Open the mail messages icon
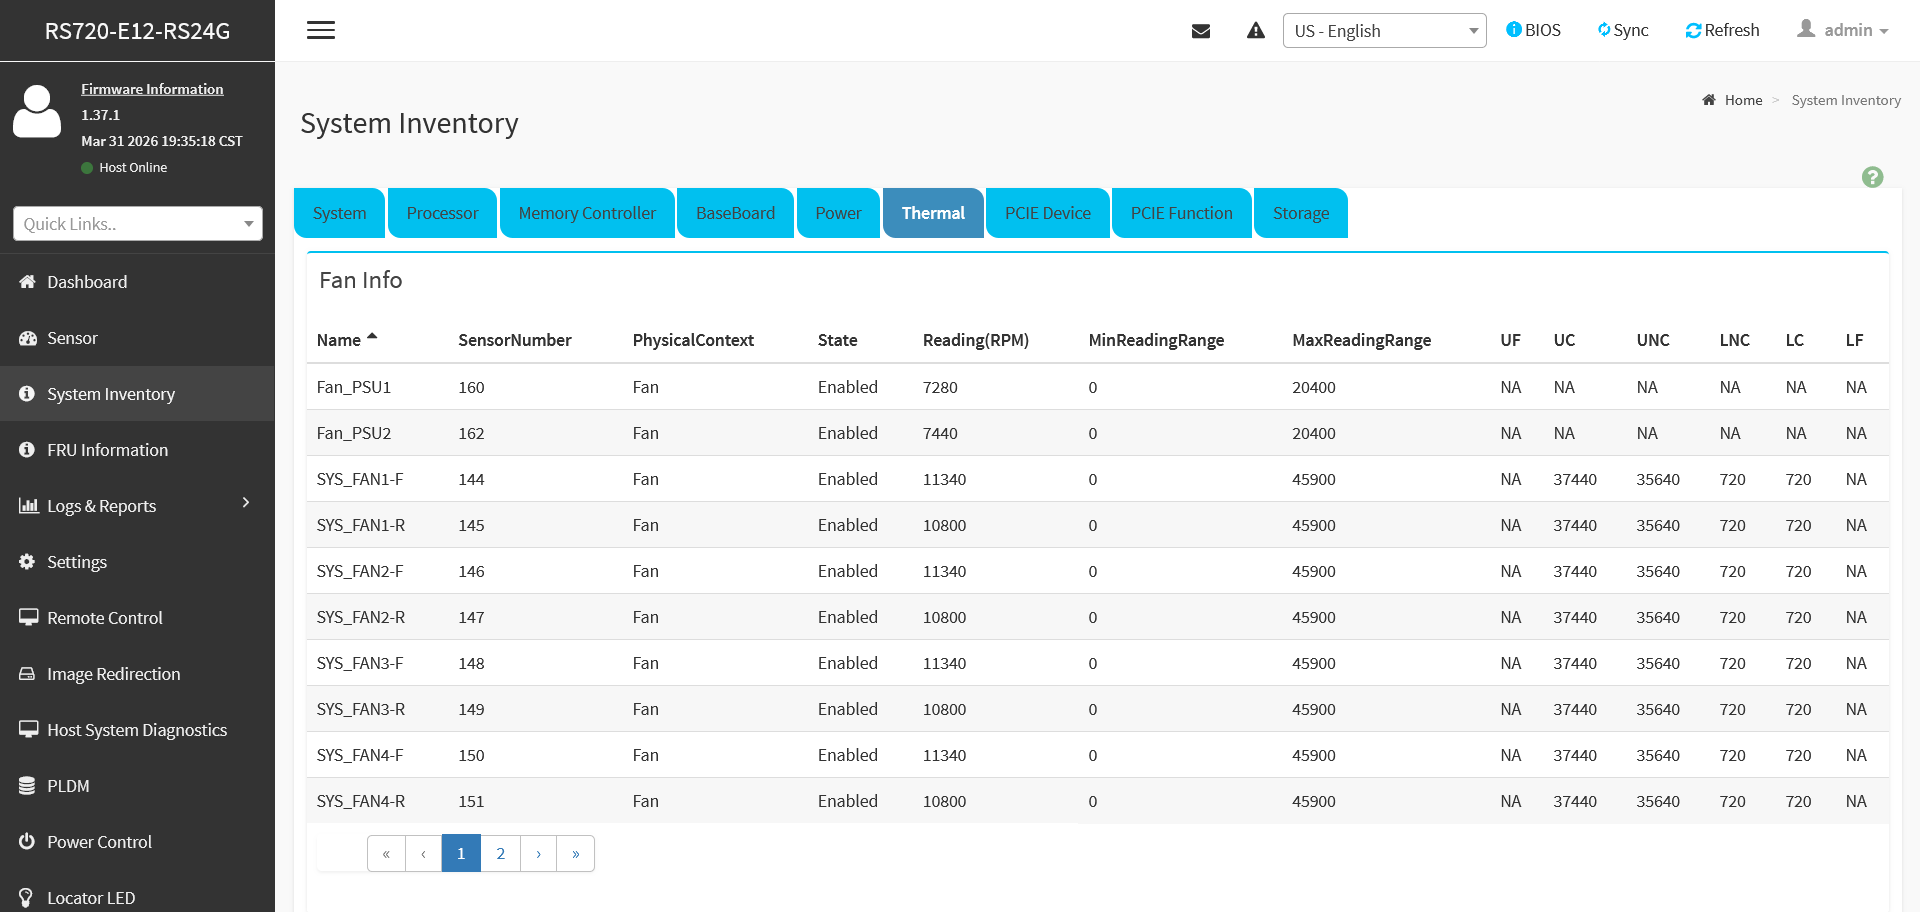 [1201, 31]
